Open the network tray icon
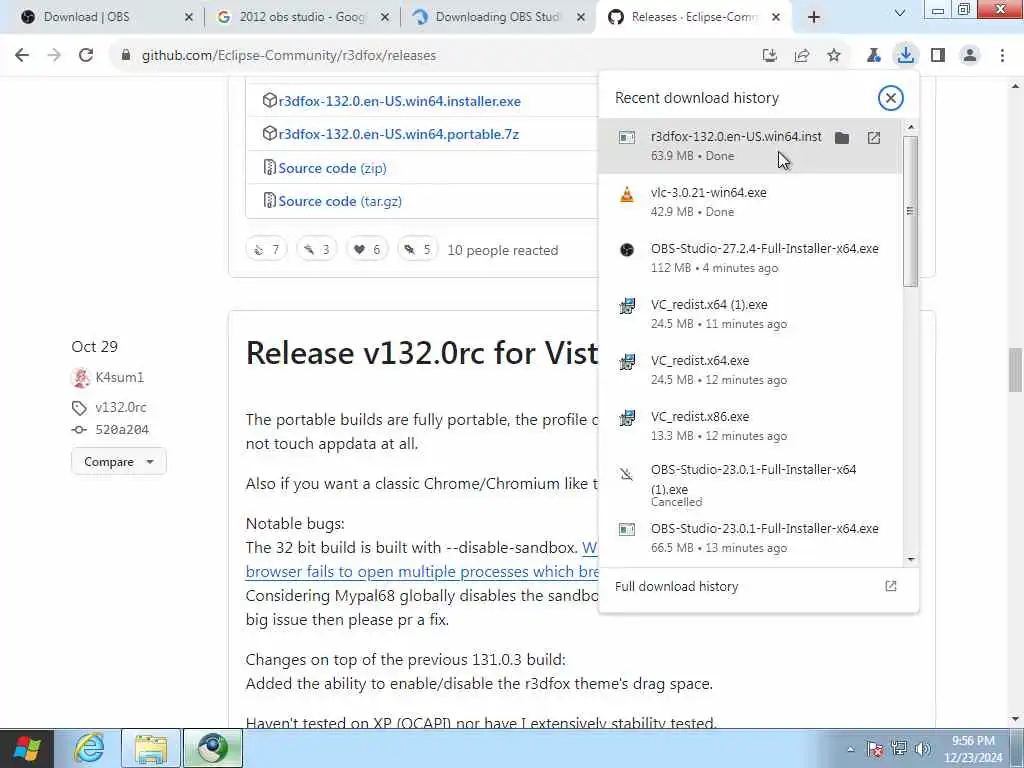Screen dimensions: 1024x768 pos(899,749)
